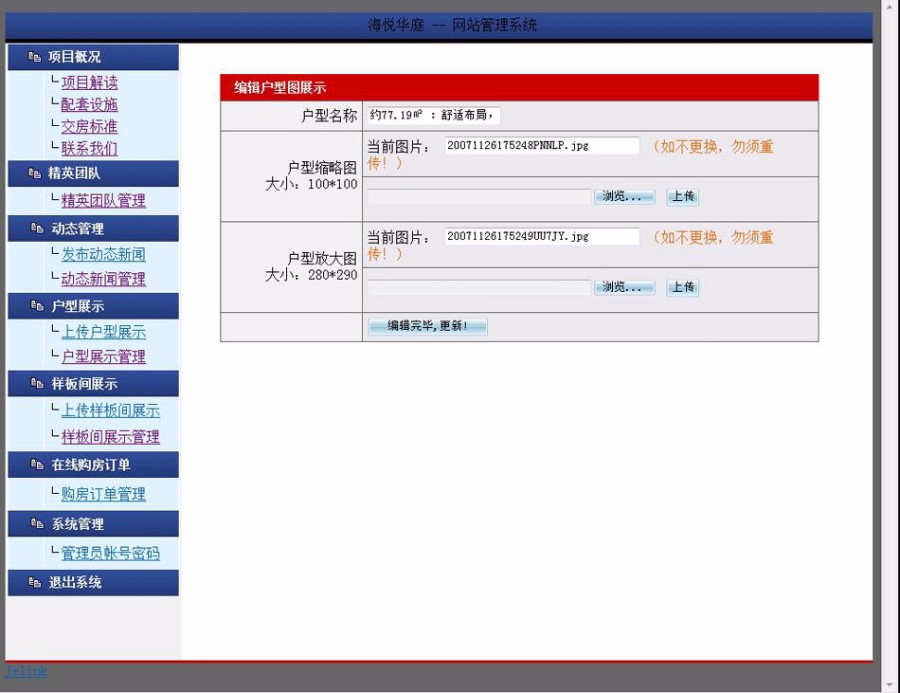The image size is (900, 693).
Task: Click the vertical scrollbar down arrow
Action: (890, 685)
